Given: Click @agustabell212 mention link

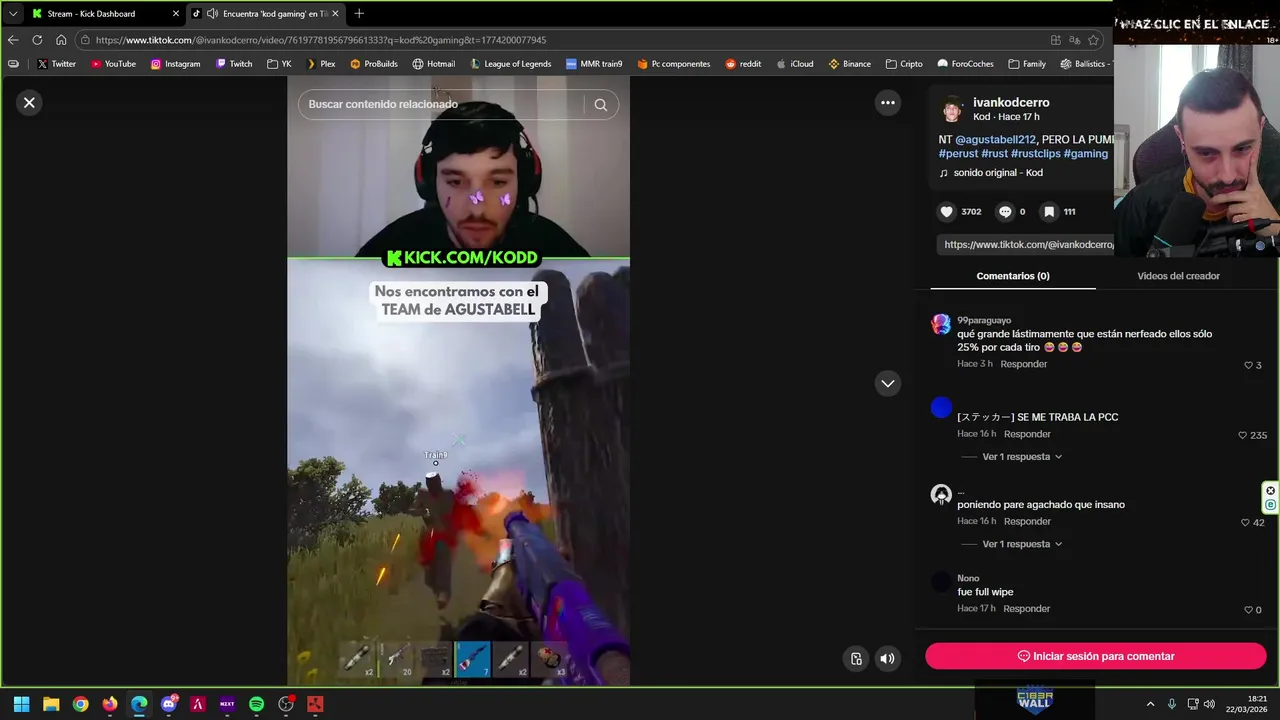Looking at the screenshot, I should click(995, 139).
